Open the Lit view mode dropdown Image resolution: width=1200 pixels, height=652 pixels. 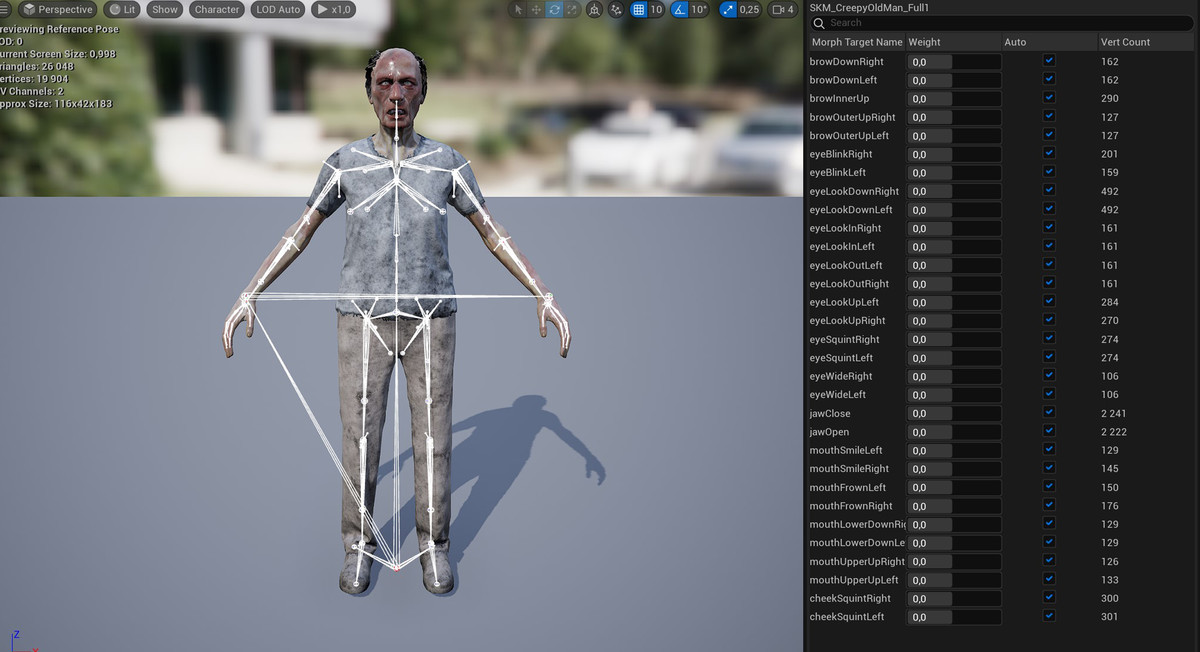pyautogui.click(x=122, y=9)
